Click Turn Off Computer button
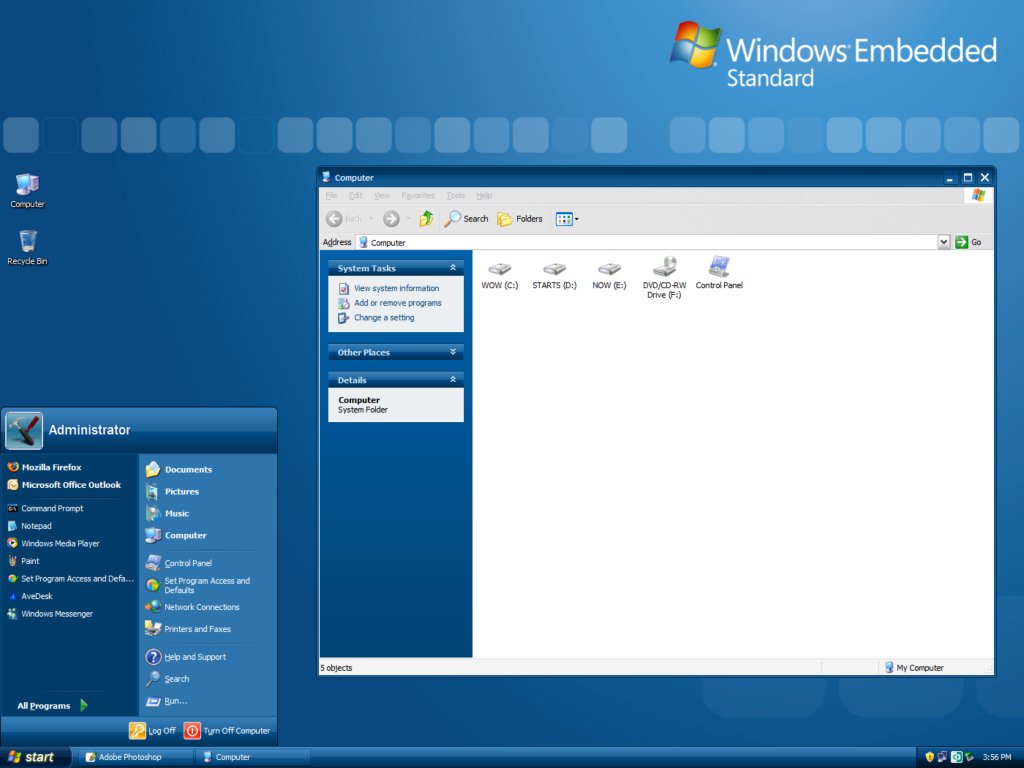This screenshot has width=1024, height=768. pos(227,730)
